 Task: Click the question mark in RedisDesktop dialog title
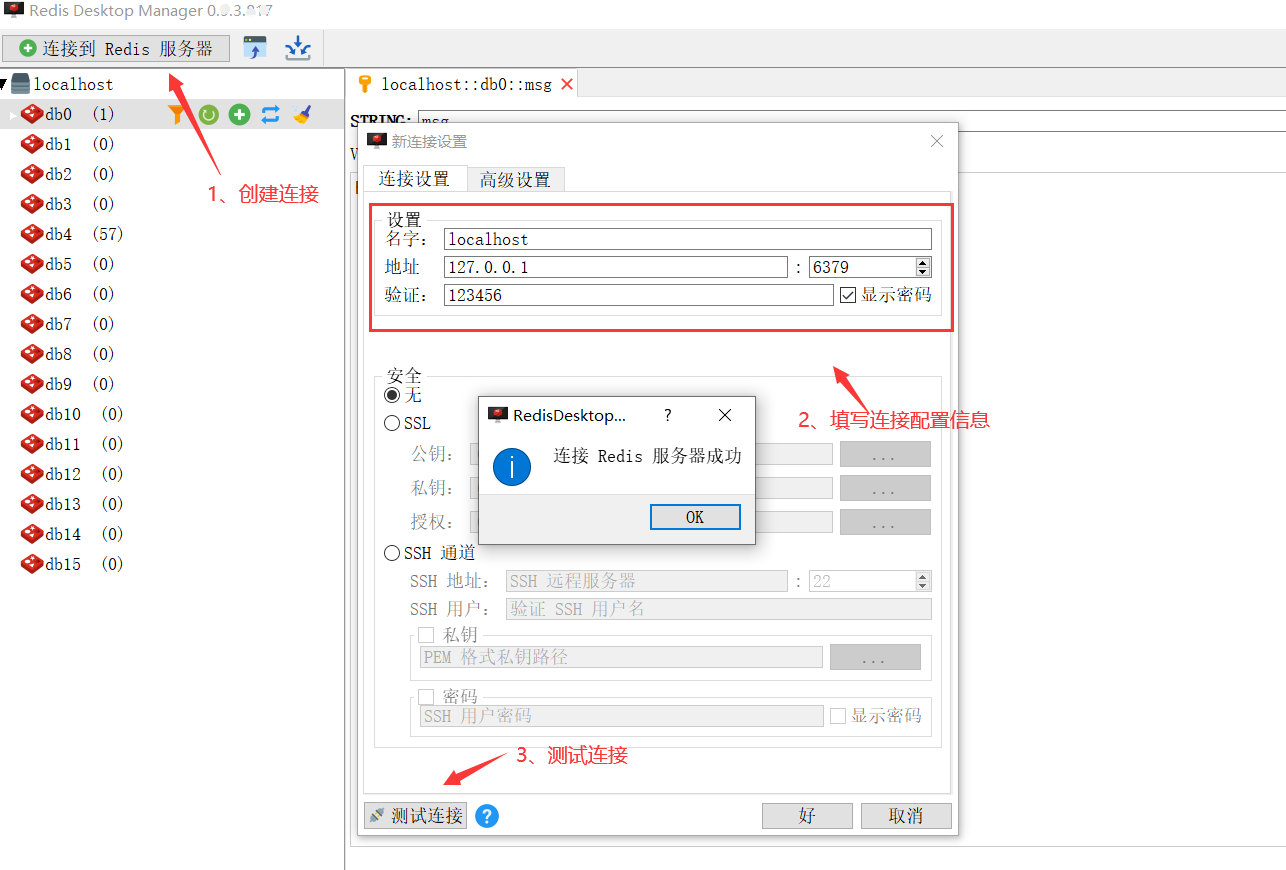point(668,415)
